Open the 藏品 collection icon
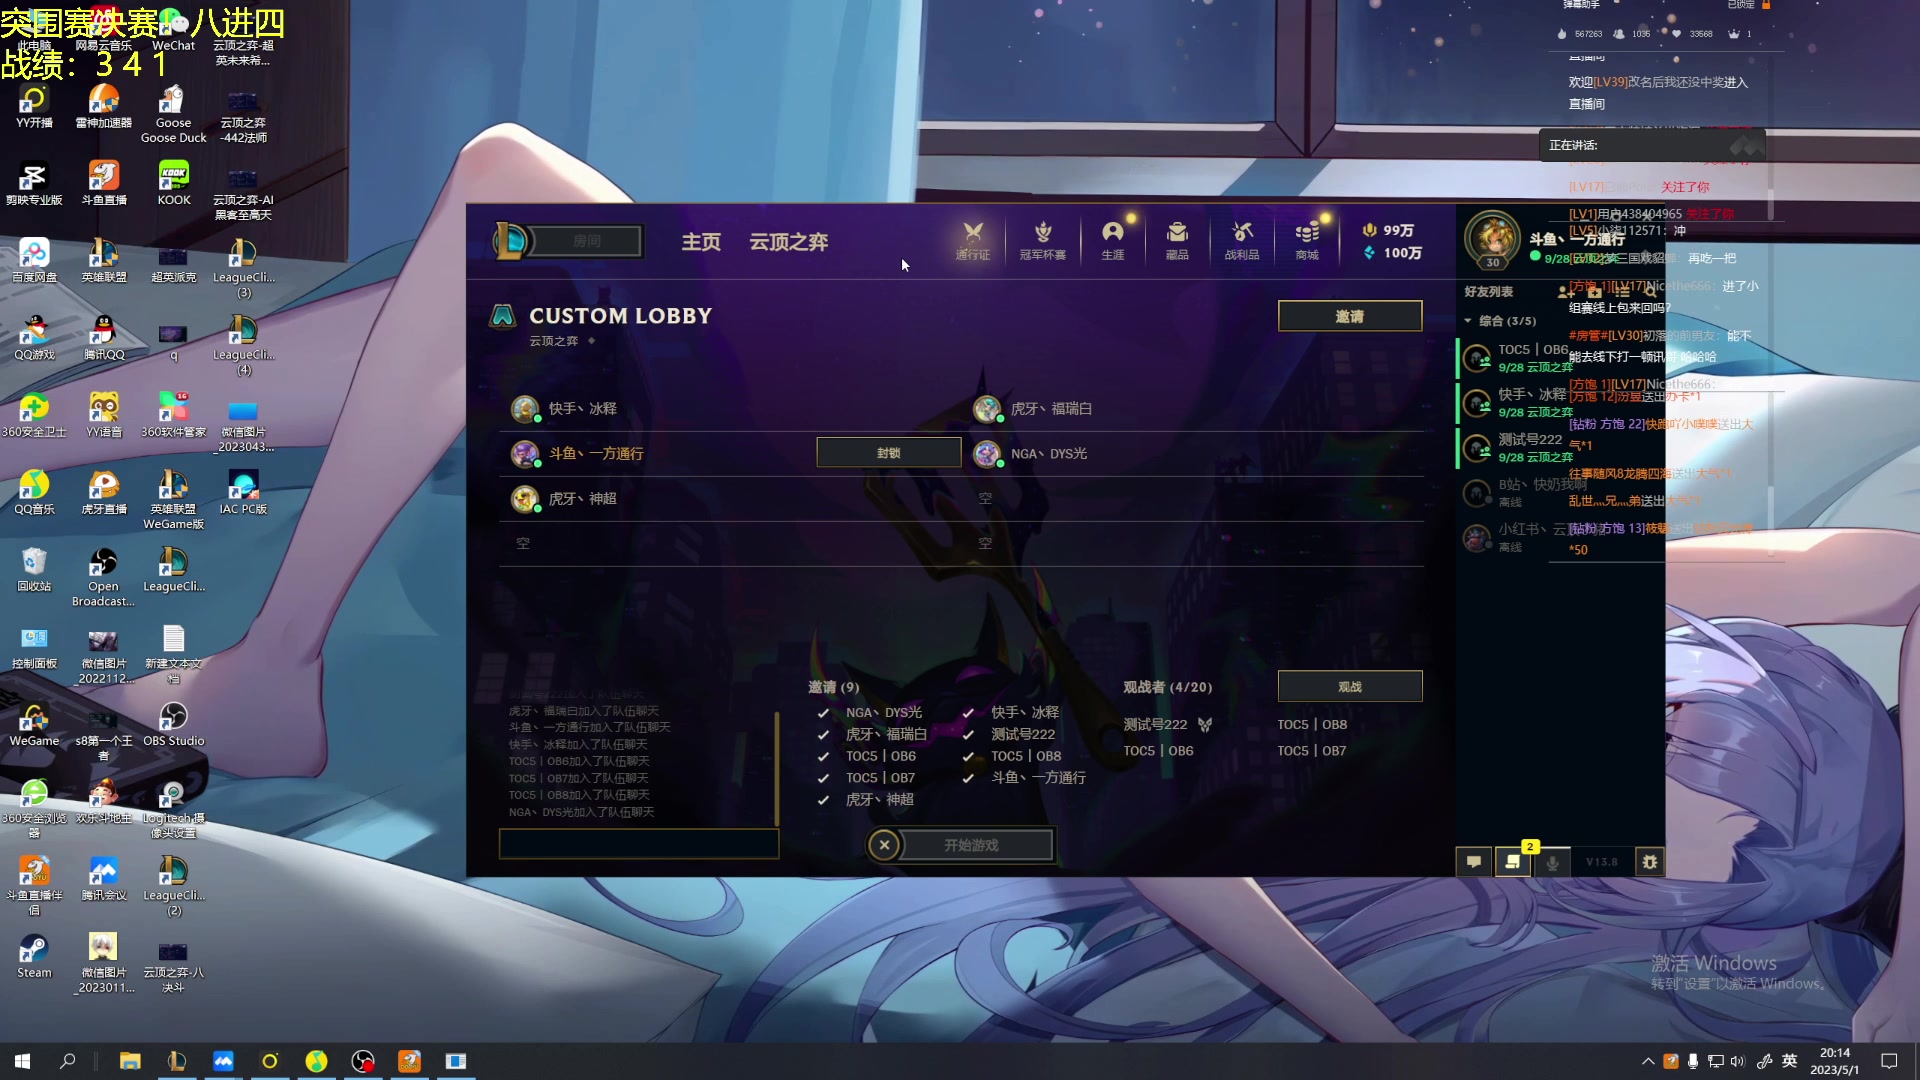The height and width of the screenshot is (1080, 1920). 1177,240
